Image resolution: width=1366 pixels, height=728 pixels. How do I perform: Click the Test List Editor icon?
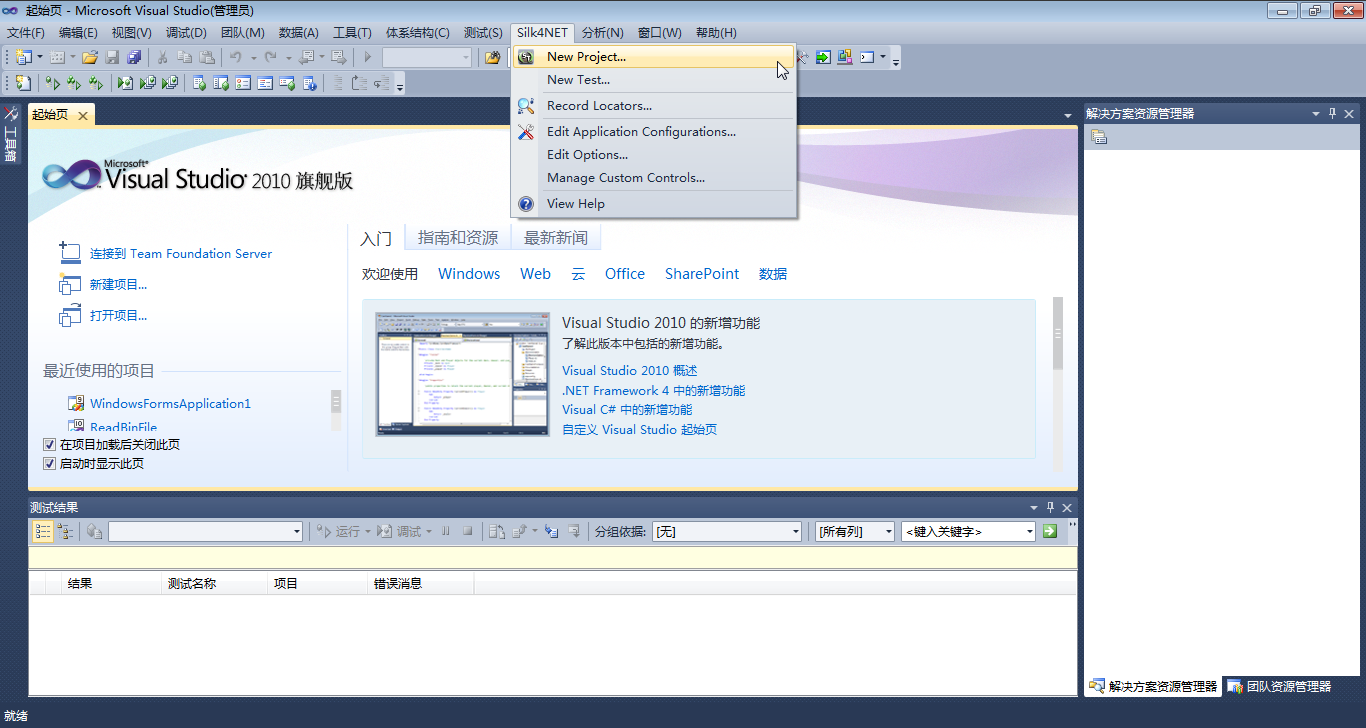[x=221, y=83]
